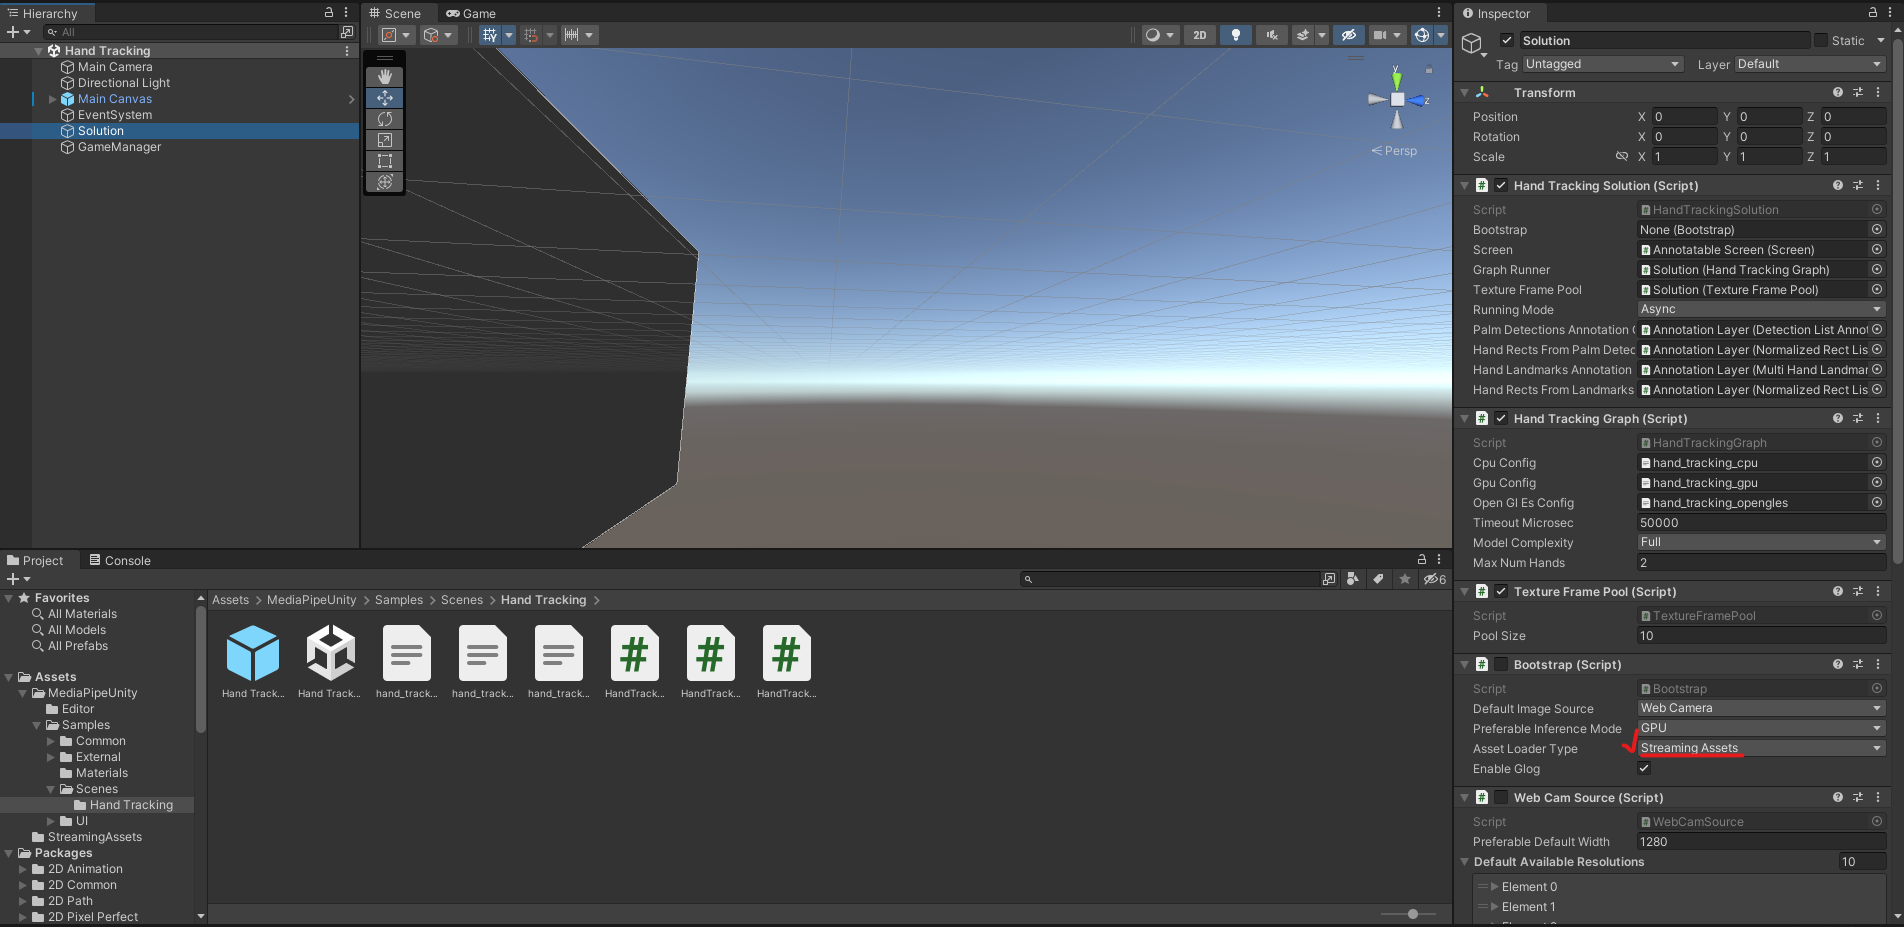1904x927 pixels.
Task: Open the Tag dropdown showing Untagged
Action: point(1603,64)
